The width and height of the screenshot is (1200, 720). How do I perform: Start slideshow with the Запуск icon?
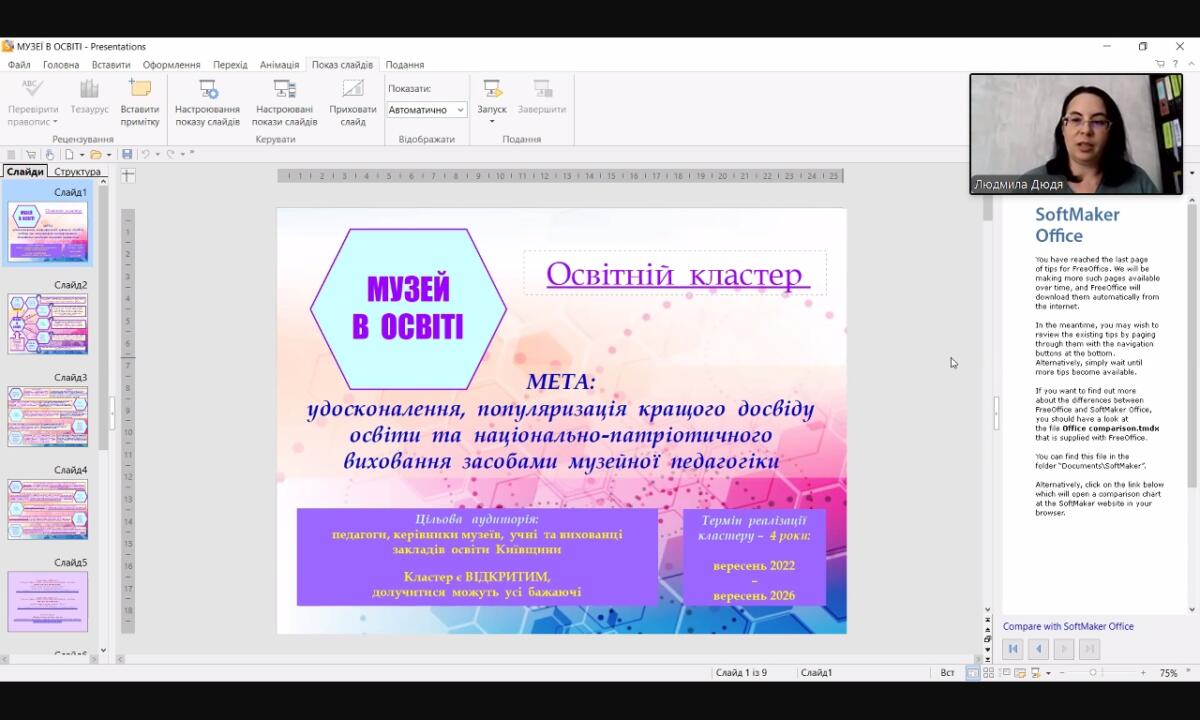(x=491, y=90)
